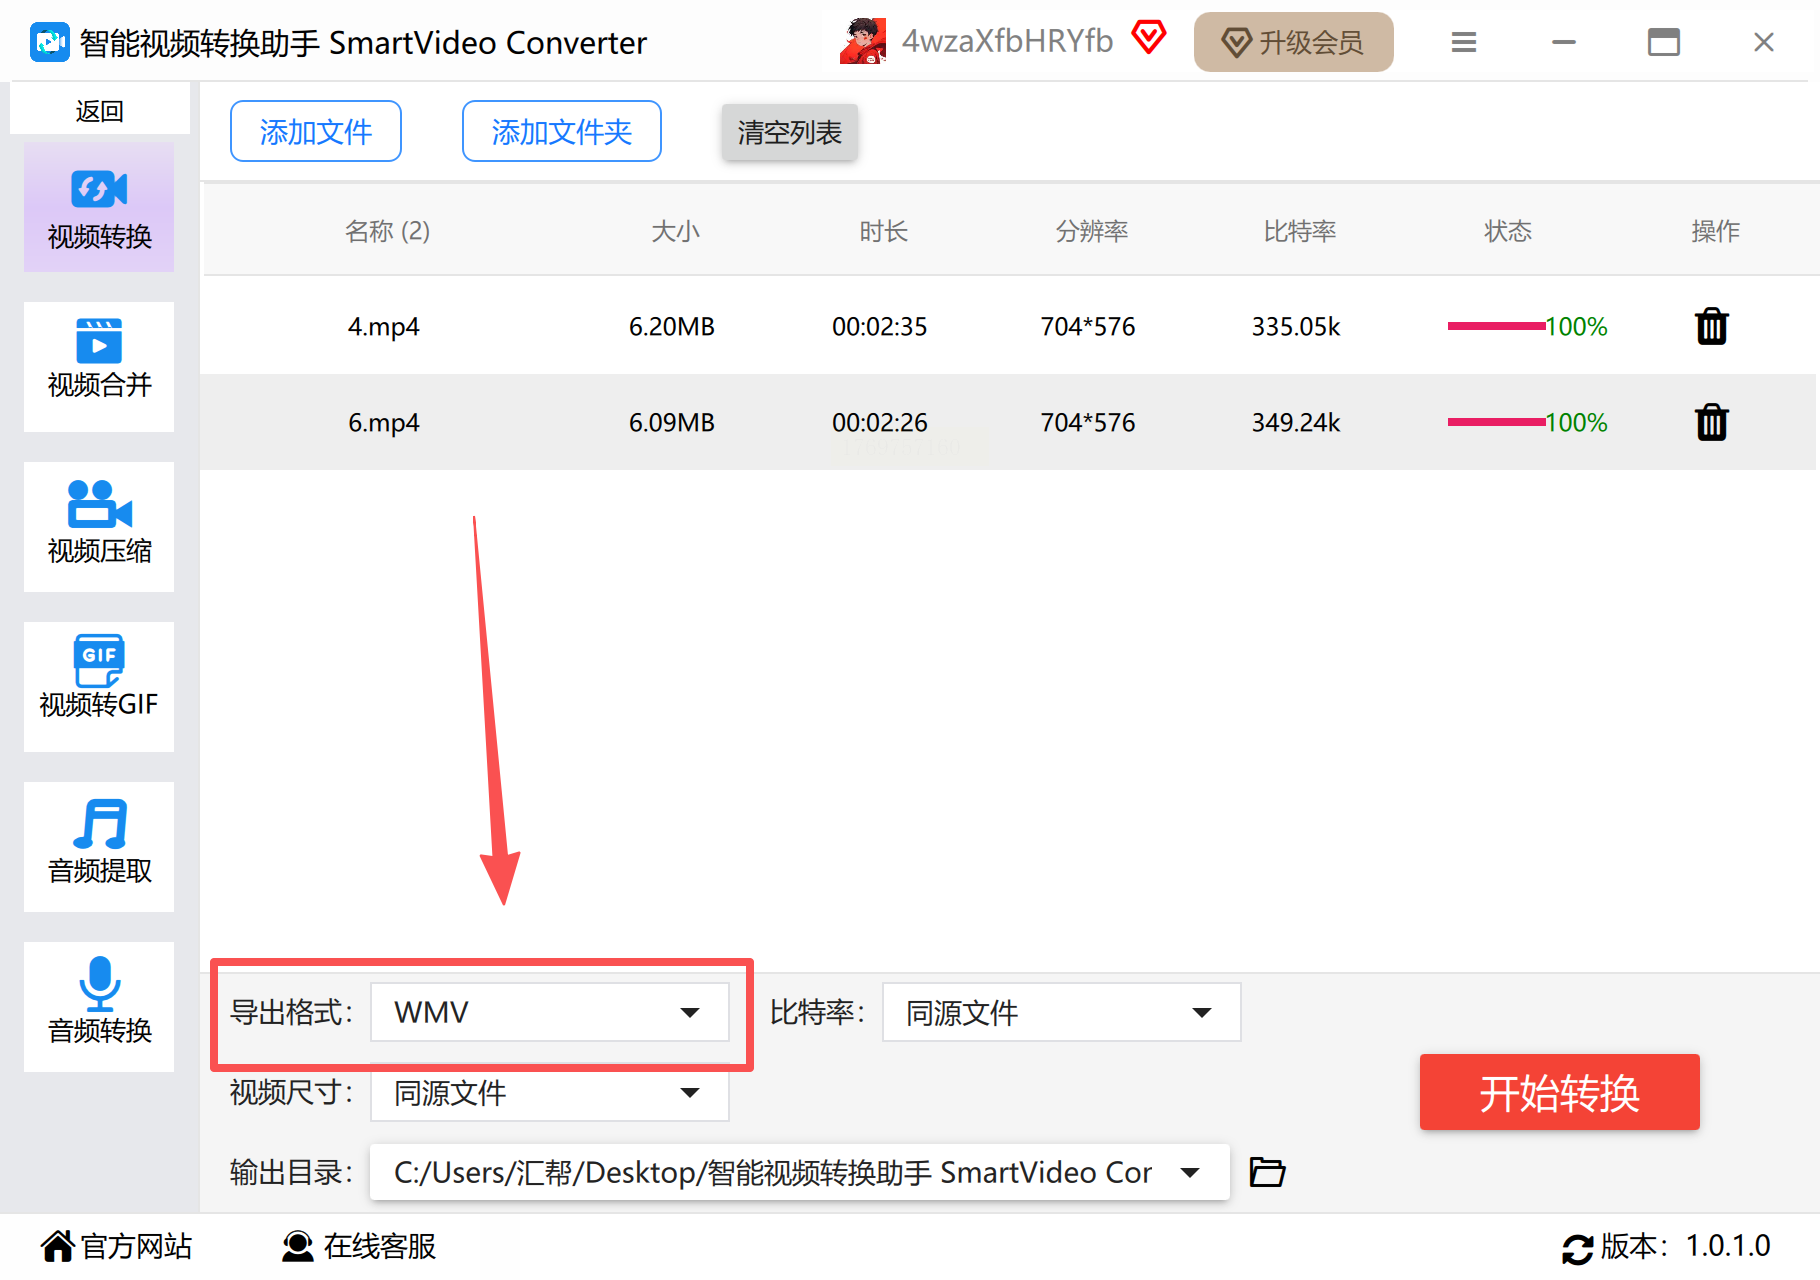
Task: Click the 返回 back button
Action: coord(100,110)
